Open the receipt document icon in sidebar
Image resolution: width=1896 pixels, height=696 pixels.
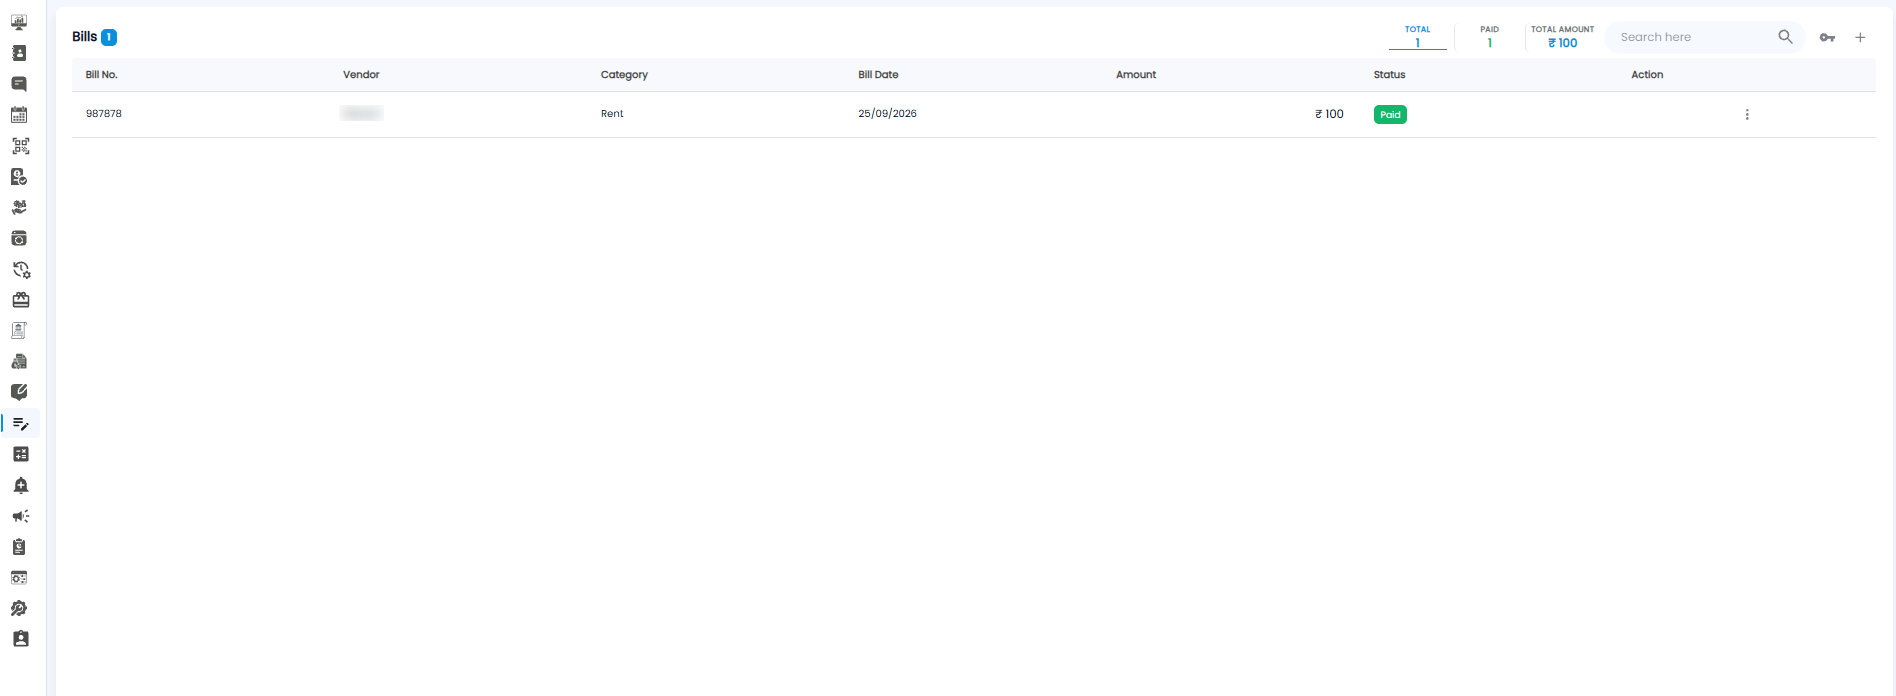[19, 331]
